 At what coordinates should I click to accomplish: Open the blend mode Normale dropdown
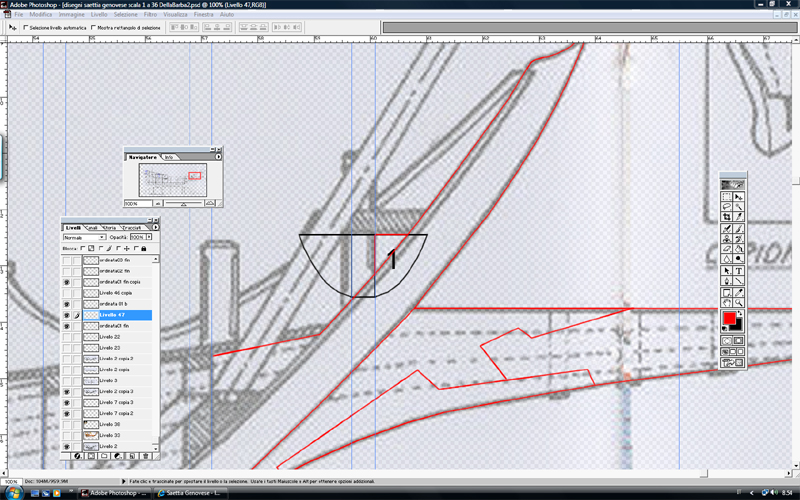(x=84, y=238)
